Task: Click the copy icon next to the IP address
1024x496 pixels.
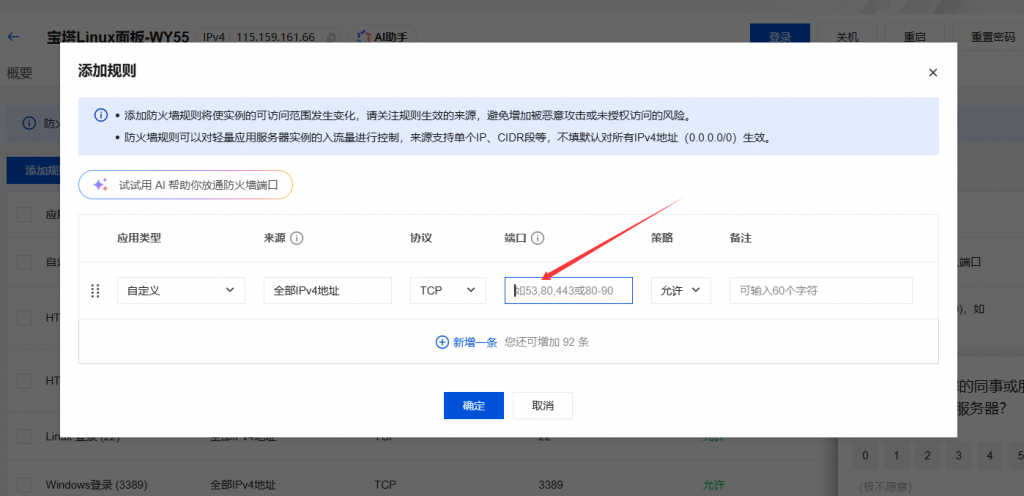Action: [x=331, y=37]
